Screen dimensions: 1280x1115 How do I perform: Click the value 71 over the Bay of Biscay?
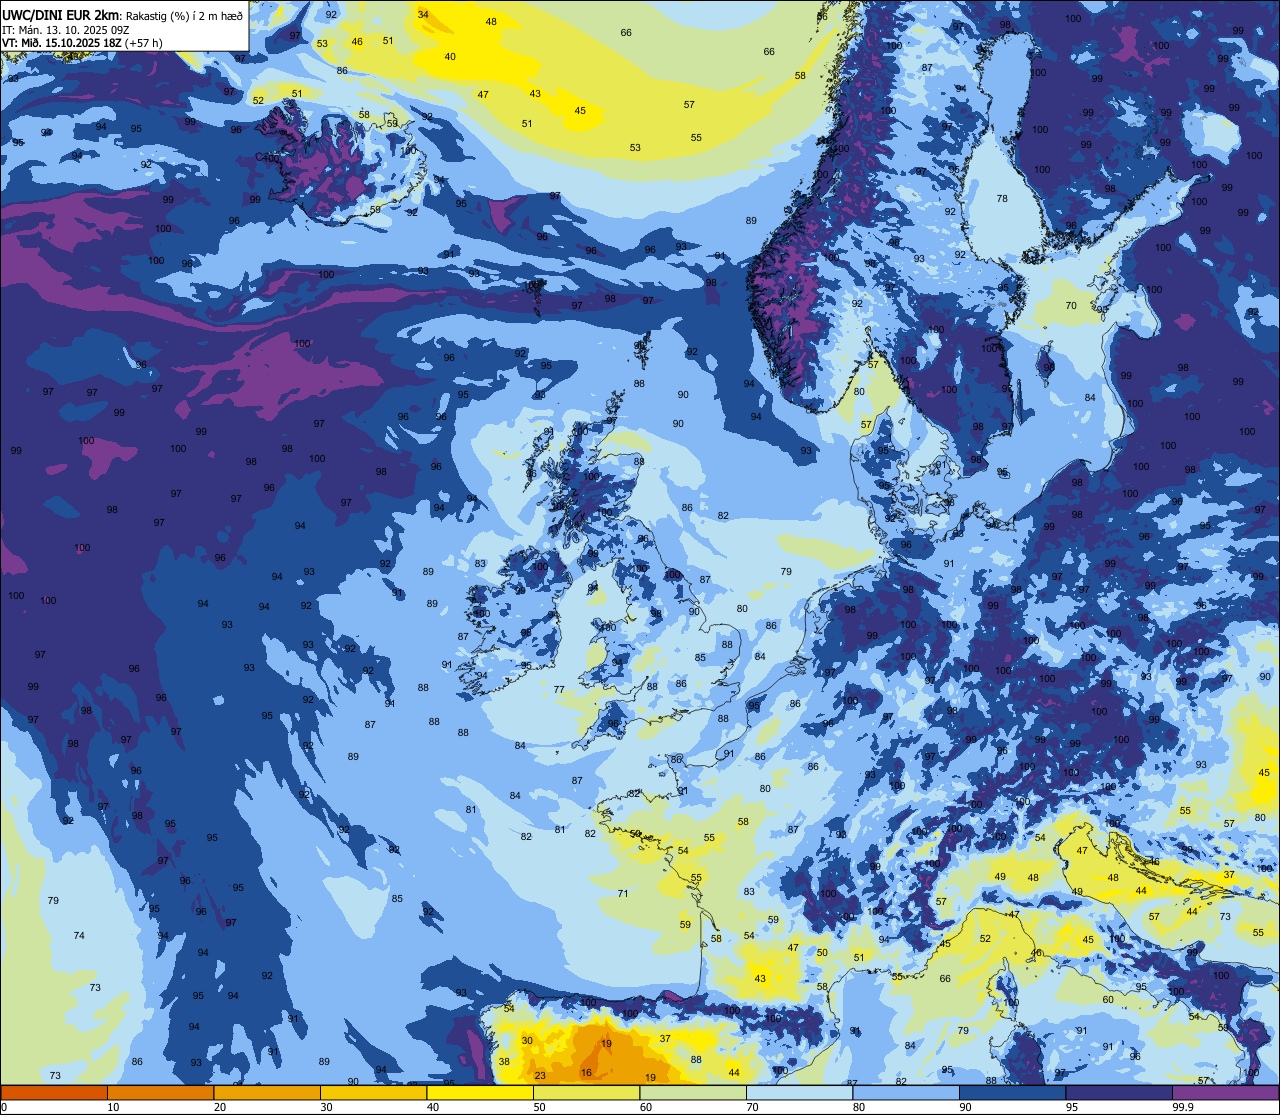click(x=623, y=894)
